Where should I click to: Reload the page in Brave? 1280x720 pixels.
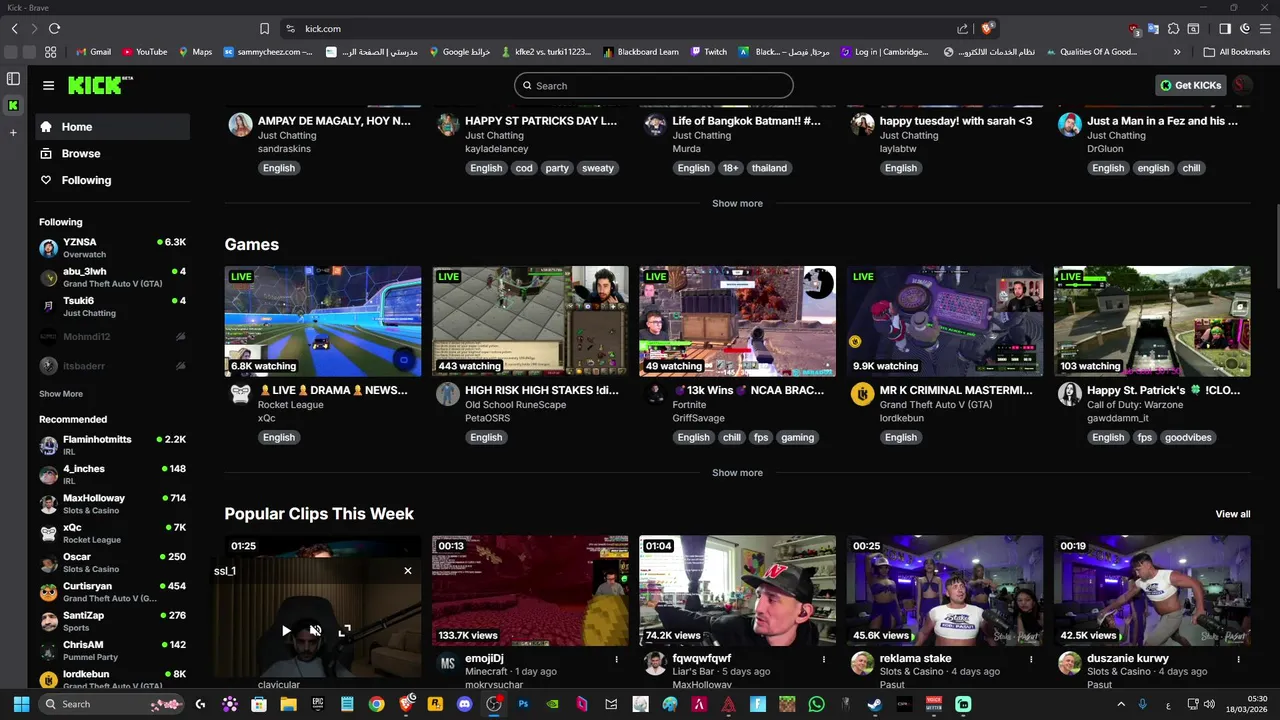[x=54, y=29]
